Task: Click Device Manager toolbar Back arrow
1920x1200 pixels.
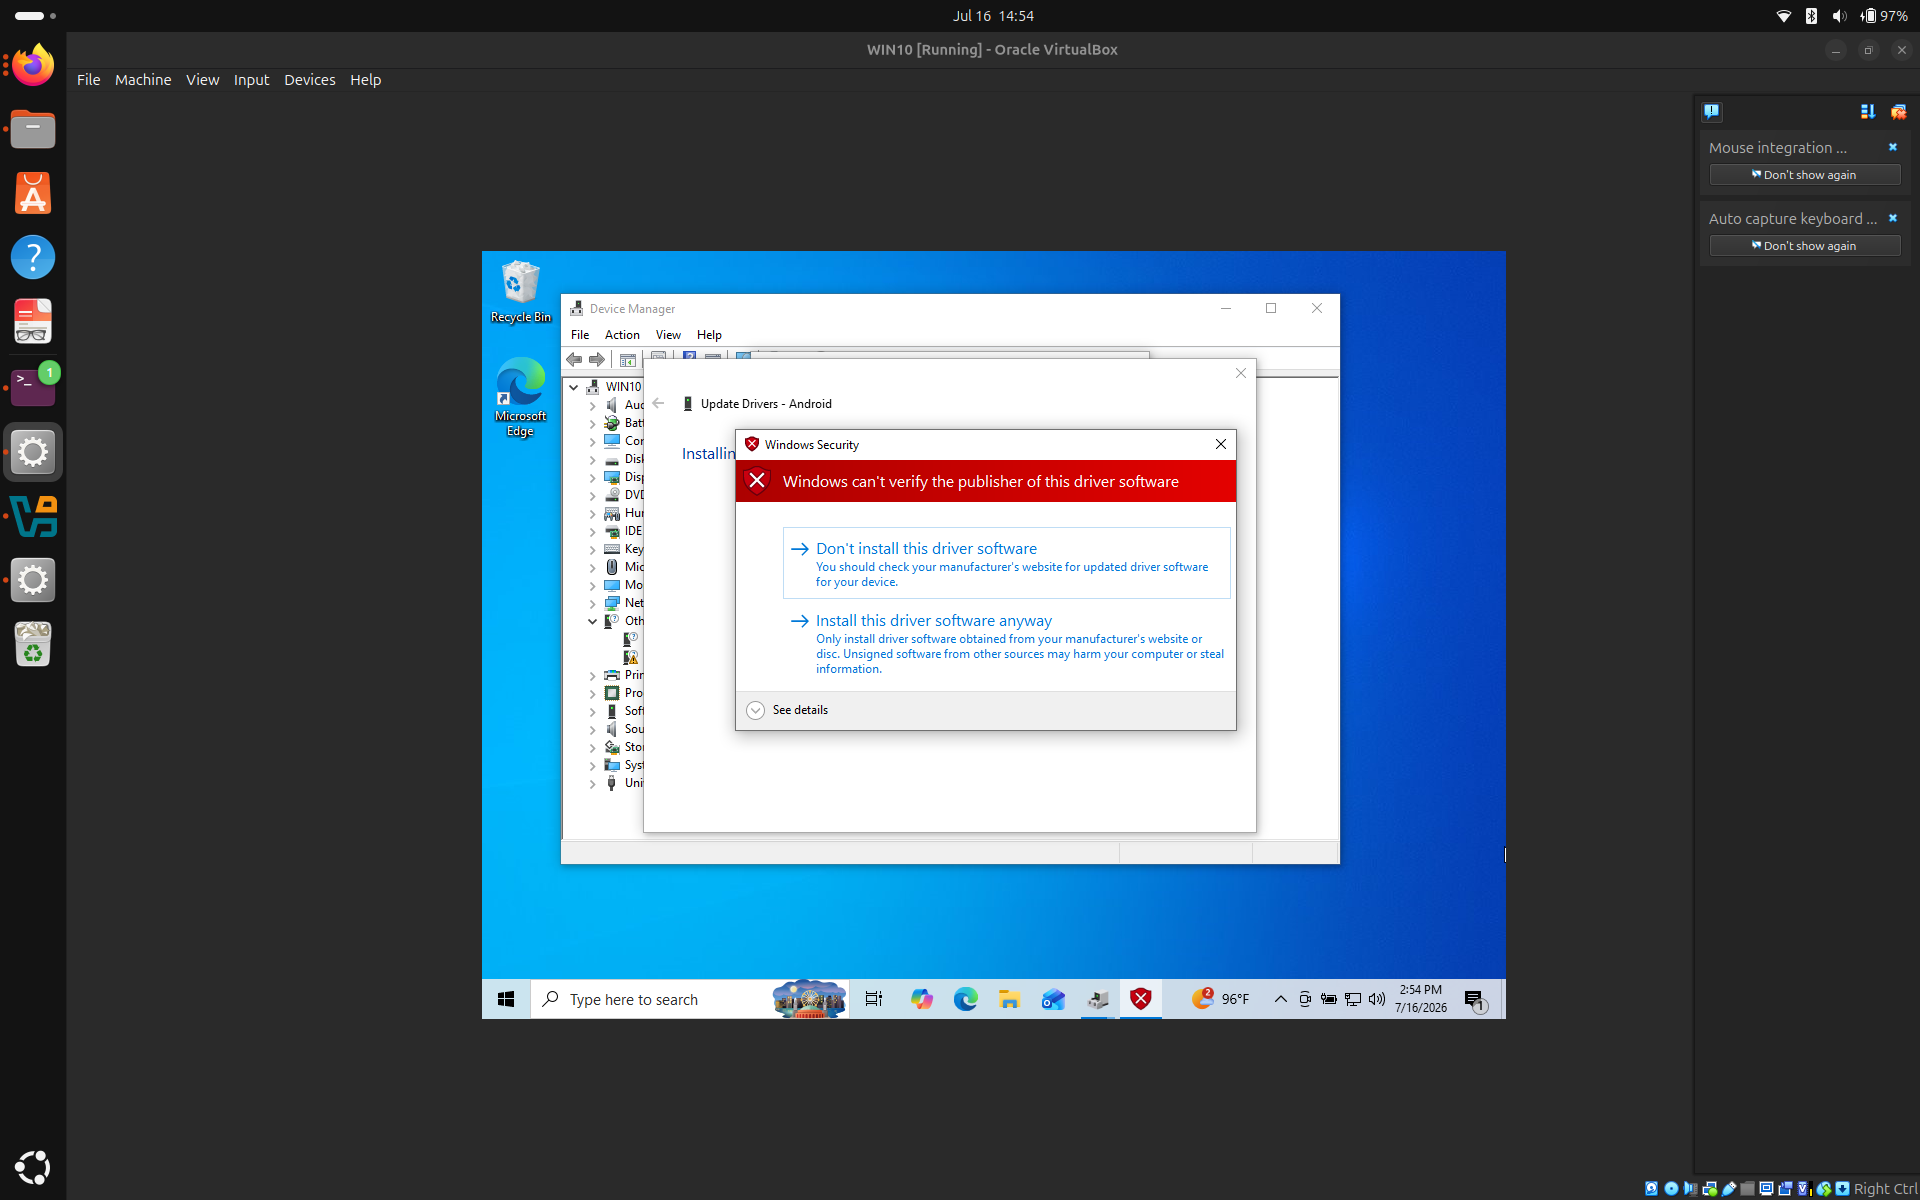Action: 574,360
